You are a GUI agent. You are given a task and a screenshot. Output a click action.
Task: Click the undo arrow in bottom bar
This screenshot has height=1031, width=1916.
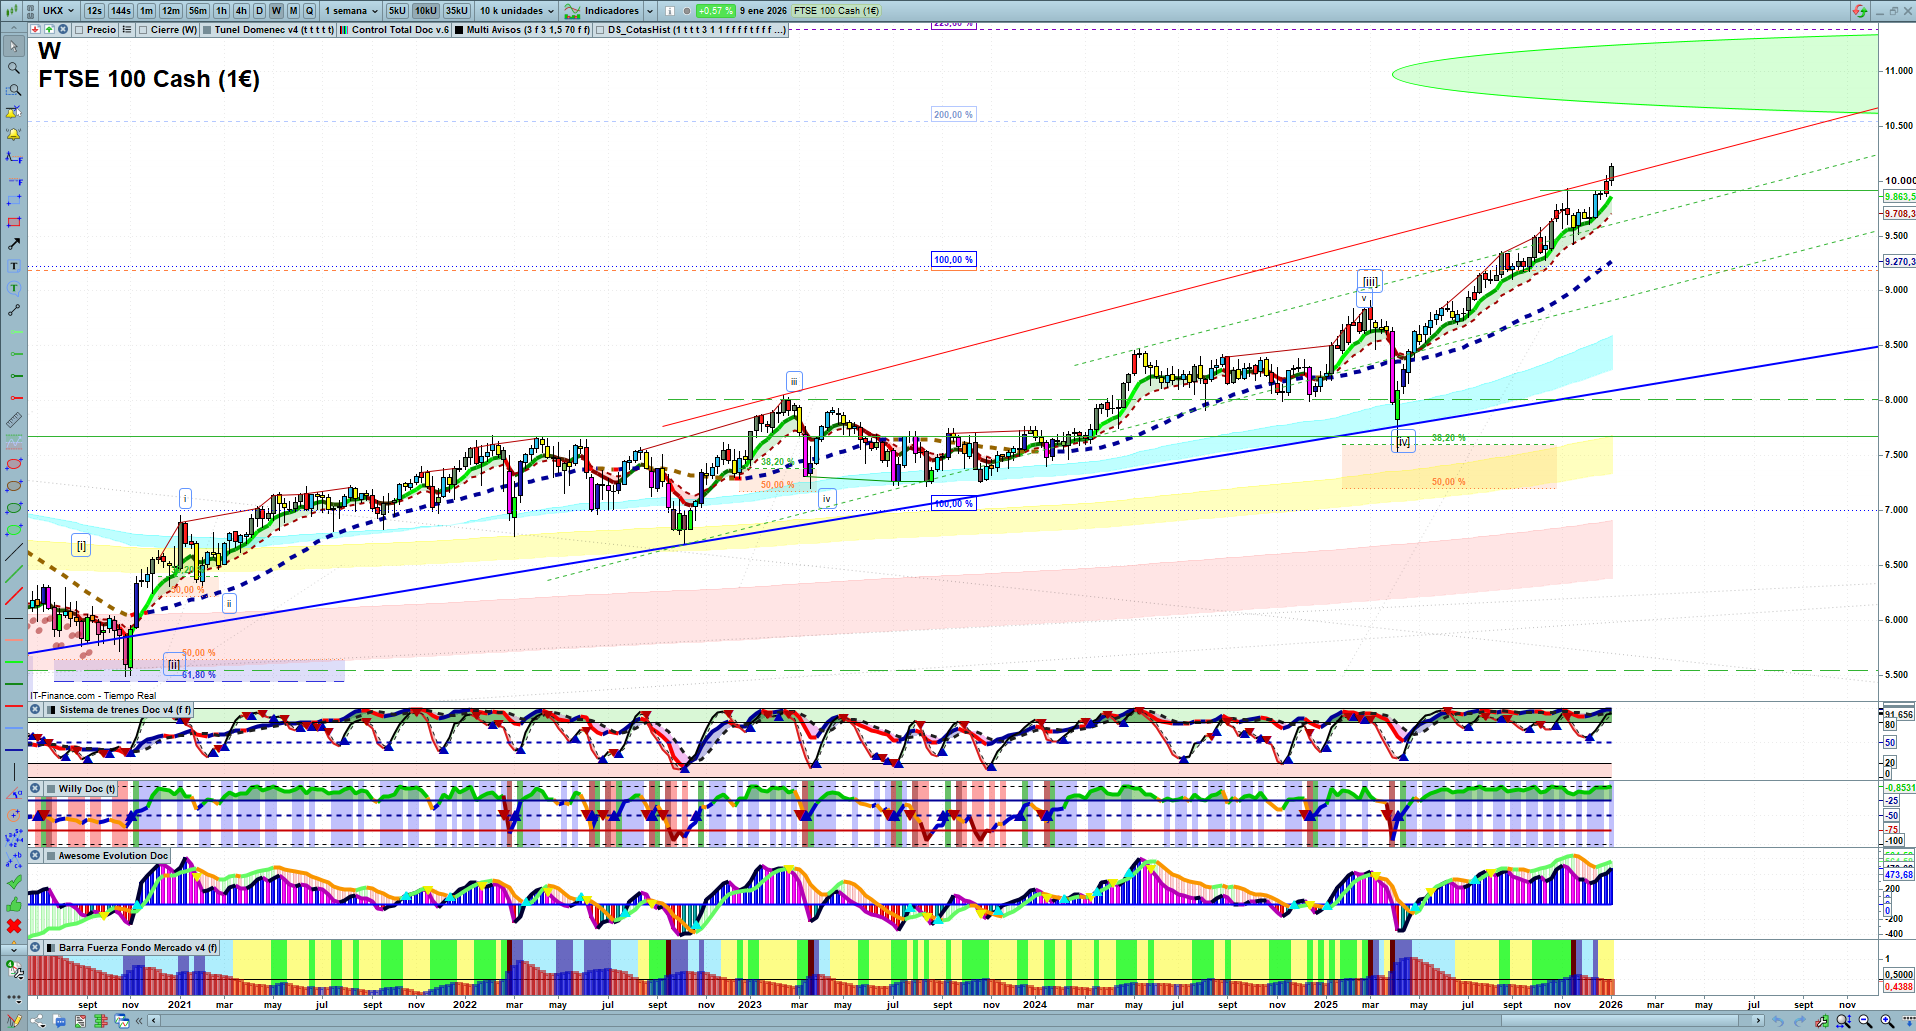[x=1777, y=1021]
